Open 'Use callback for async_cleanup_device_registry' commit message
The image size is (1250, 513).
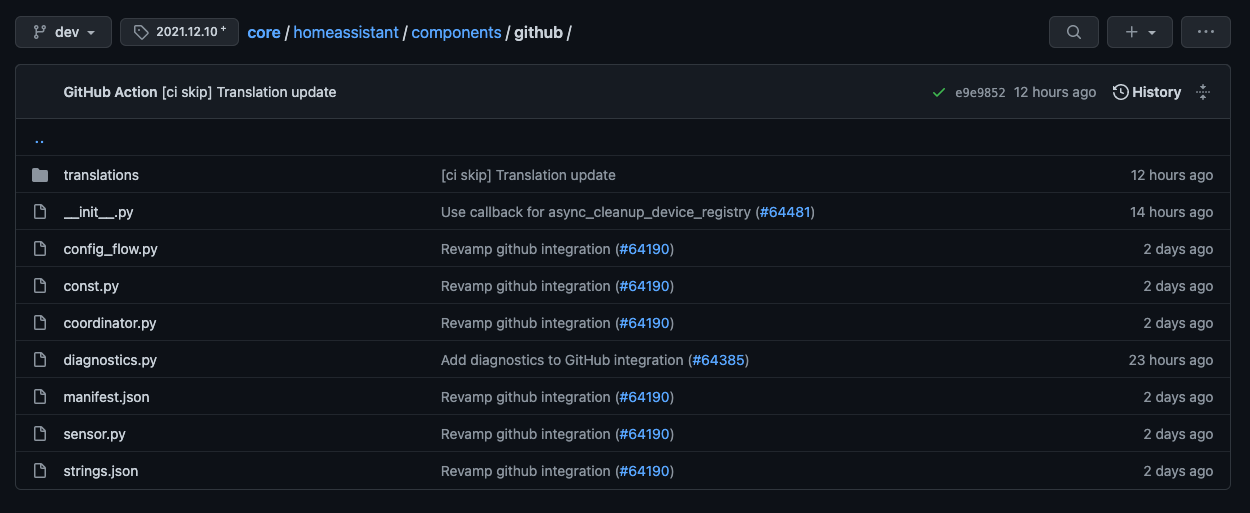[596, 212]
